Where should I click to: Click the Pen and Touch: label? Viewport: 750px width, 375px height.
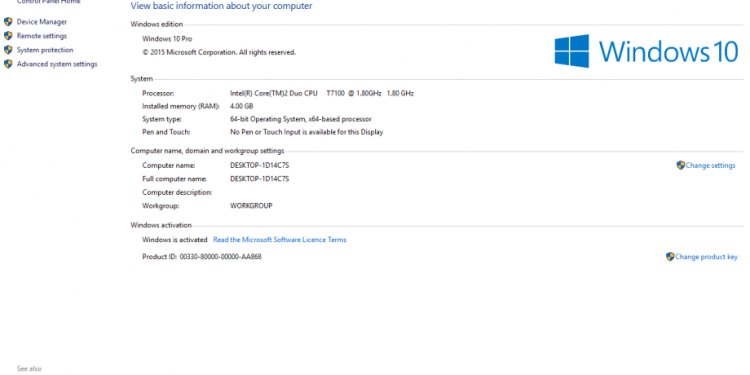pos(166,132)
